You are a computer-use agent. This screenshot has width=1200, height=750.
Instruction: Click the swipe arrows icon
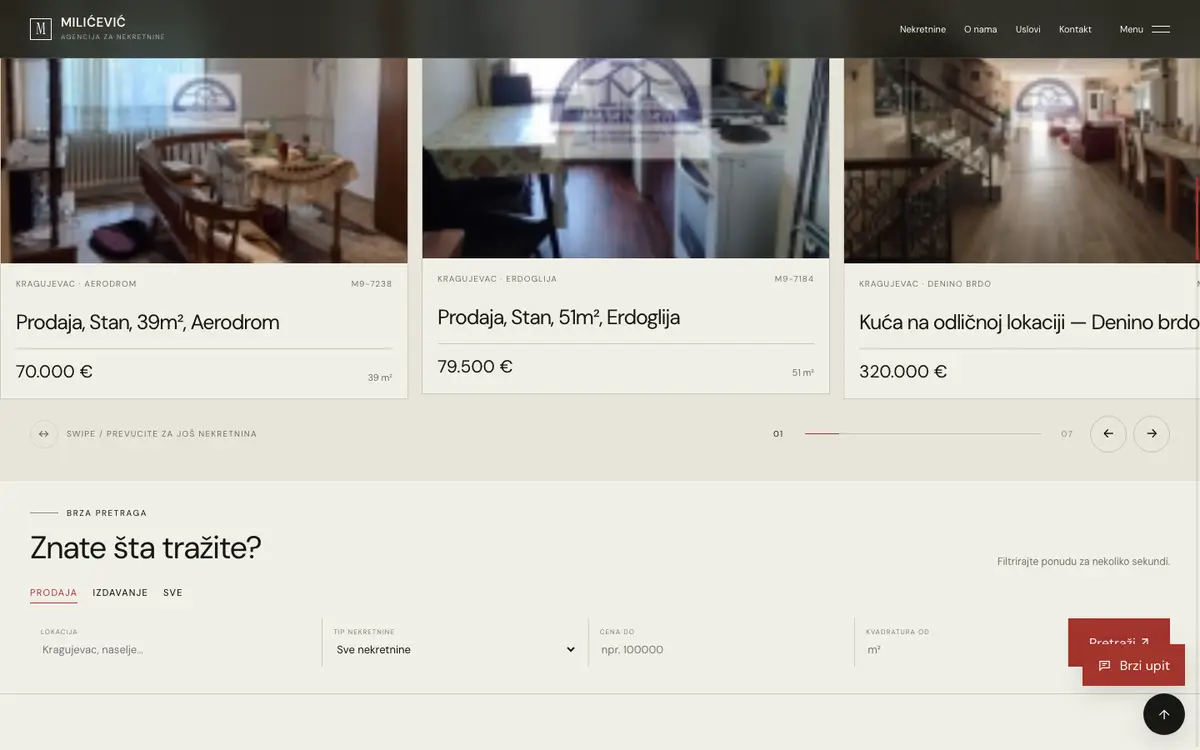[x=44, y=434]
